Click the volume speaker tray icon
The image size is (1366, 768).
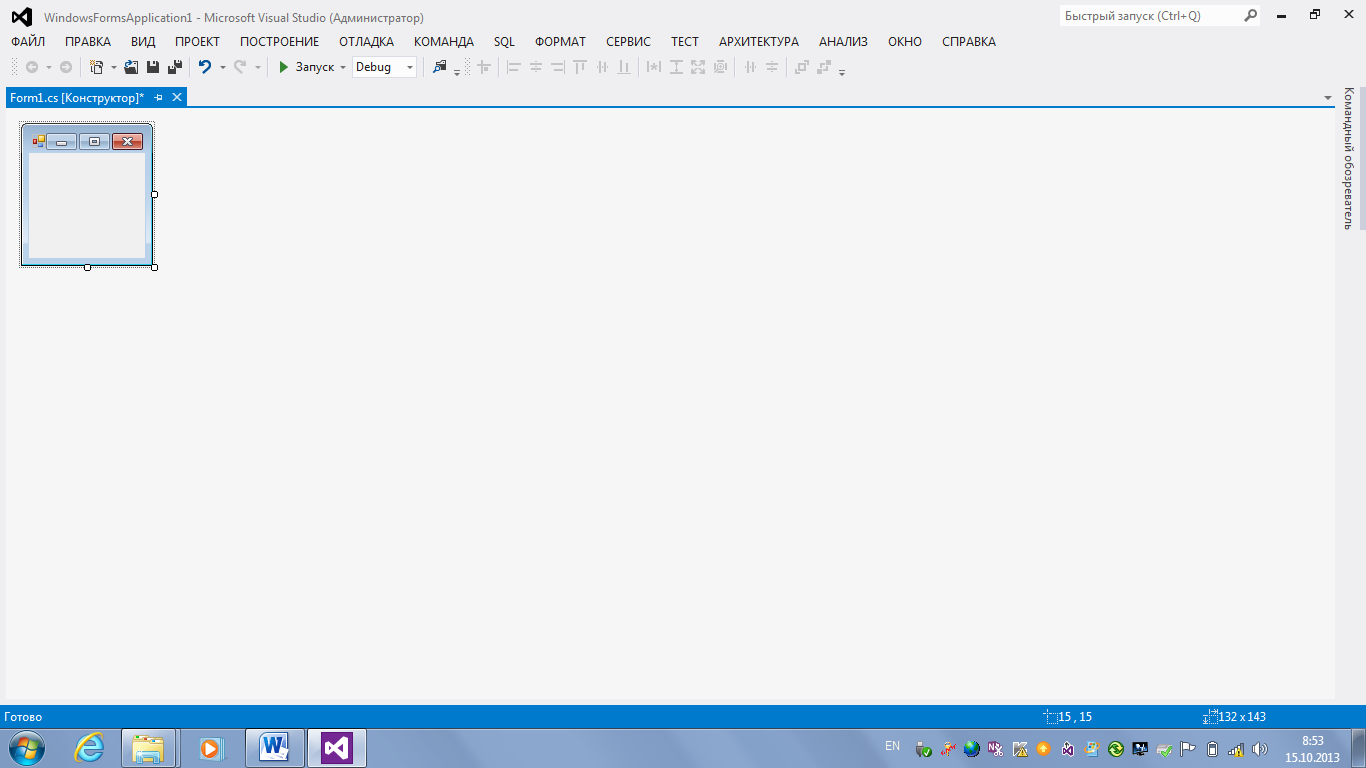coord(1260,749)
